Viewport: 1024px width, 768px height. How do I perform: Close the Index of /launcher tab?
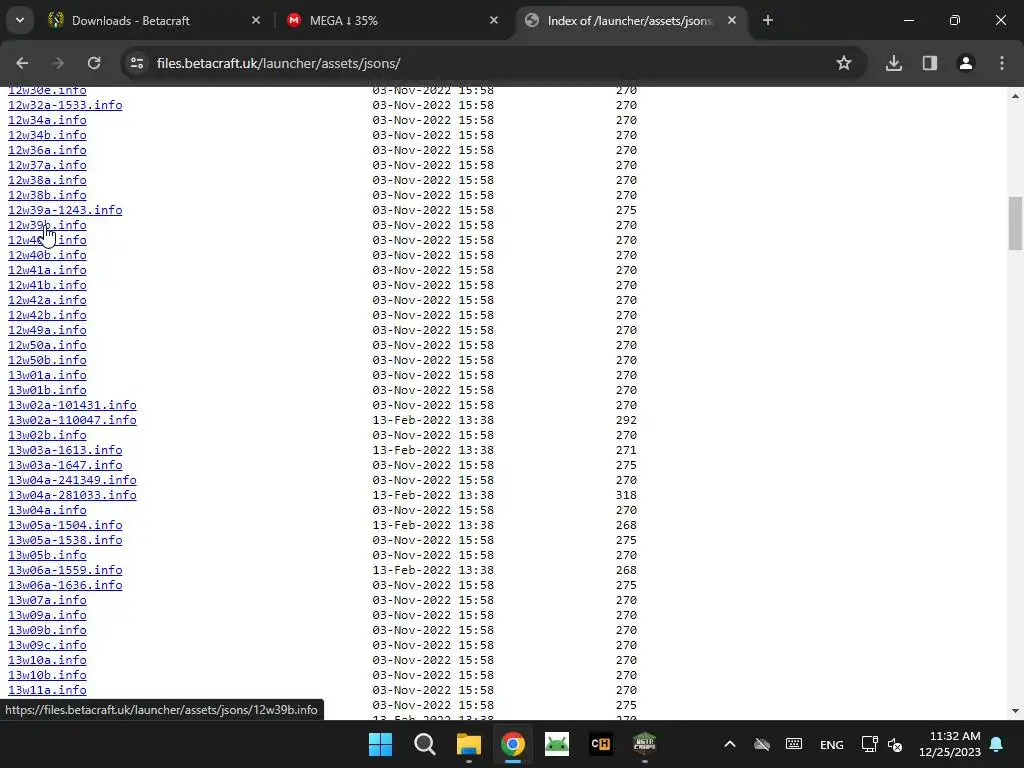pyautogui.click(x=732, y=20)
